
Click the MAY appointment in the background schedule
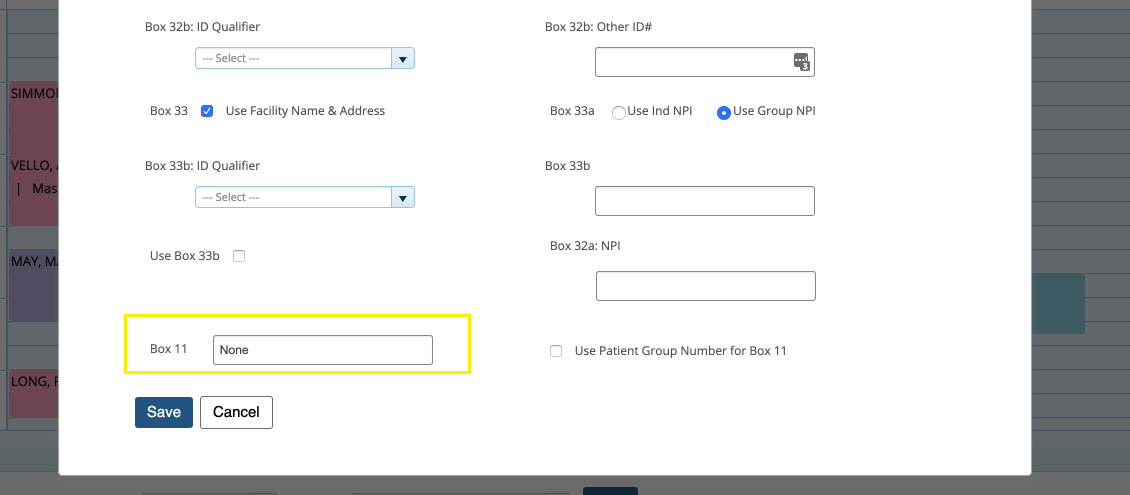(x=33, y=285)
